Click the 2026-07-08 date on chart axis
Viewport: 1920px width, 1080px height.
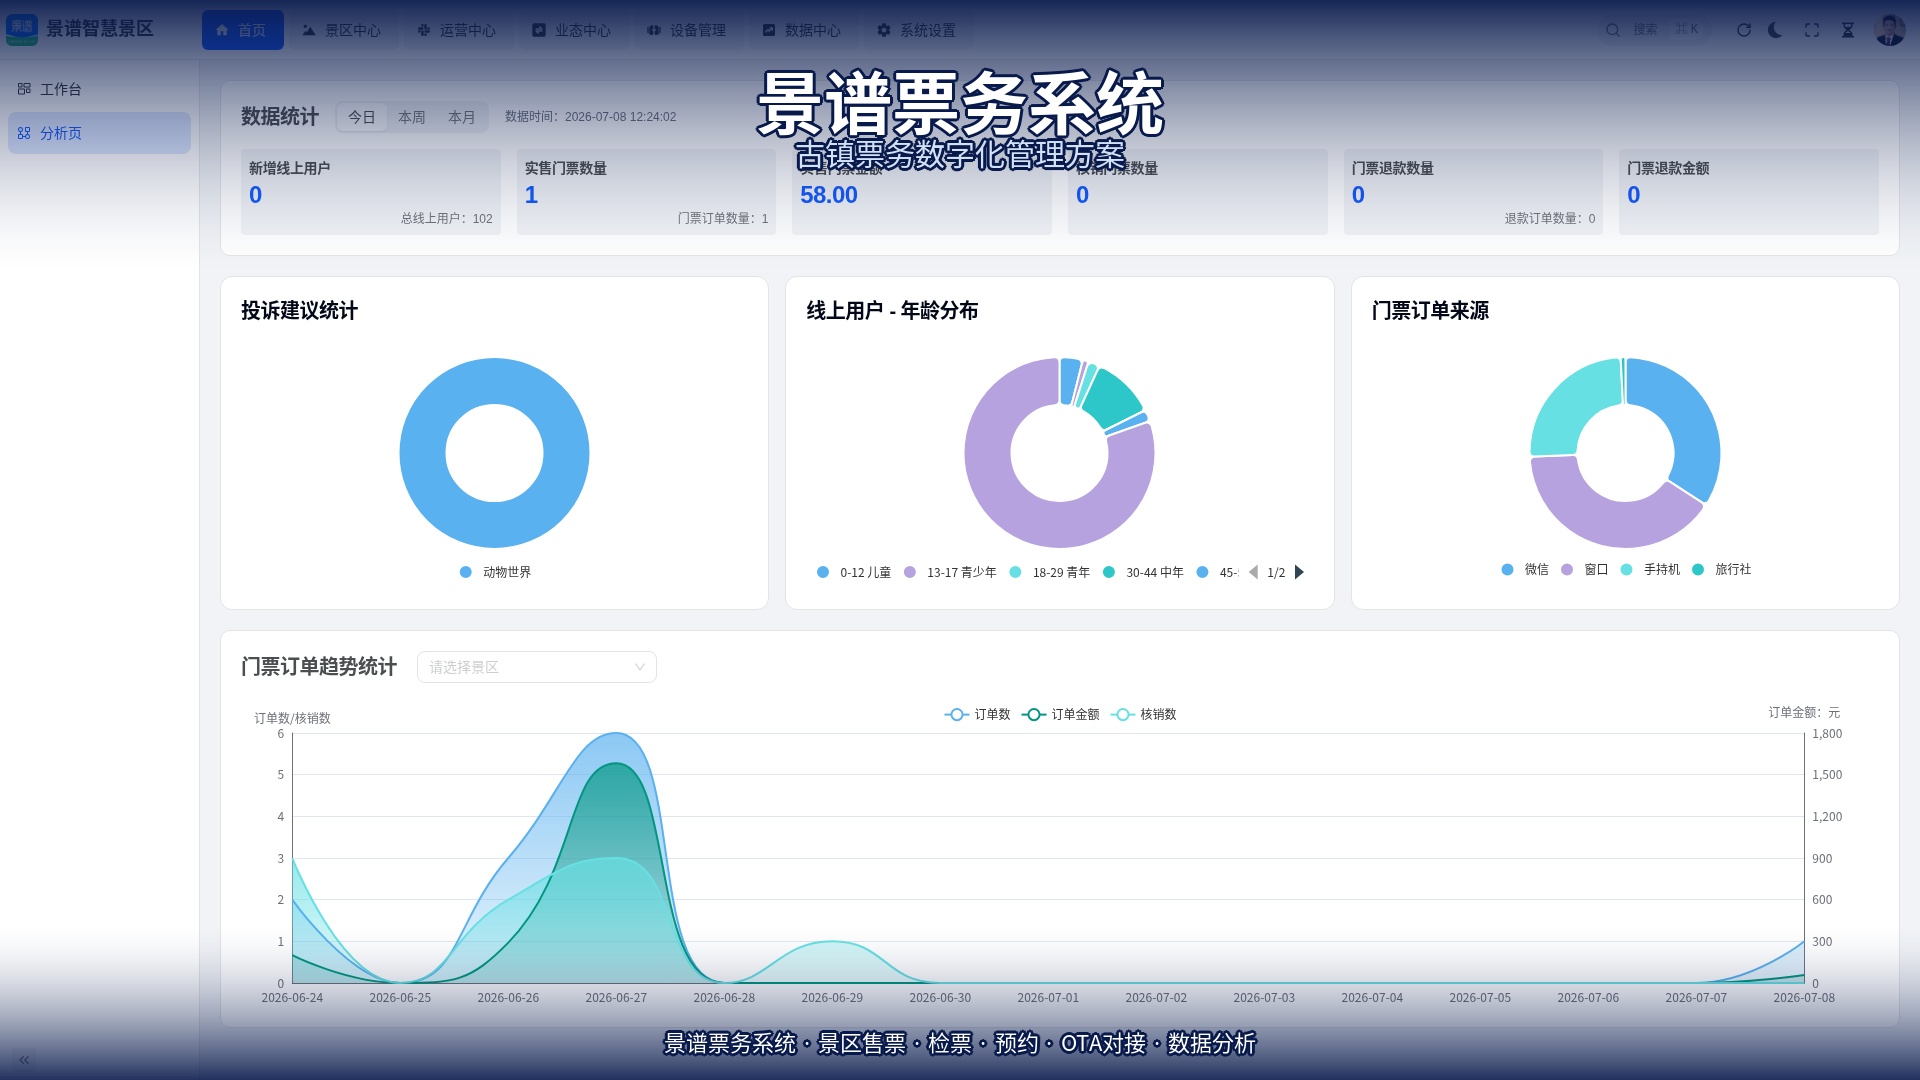[x=1804, y=998]
